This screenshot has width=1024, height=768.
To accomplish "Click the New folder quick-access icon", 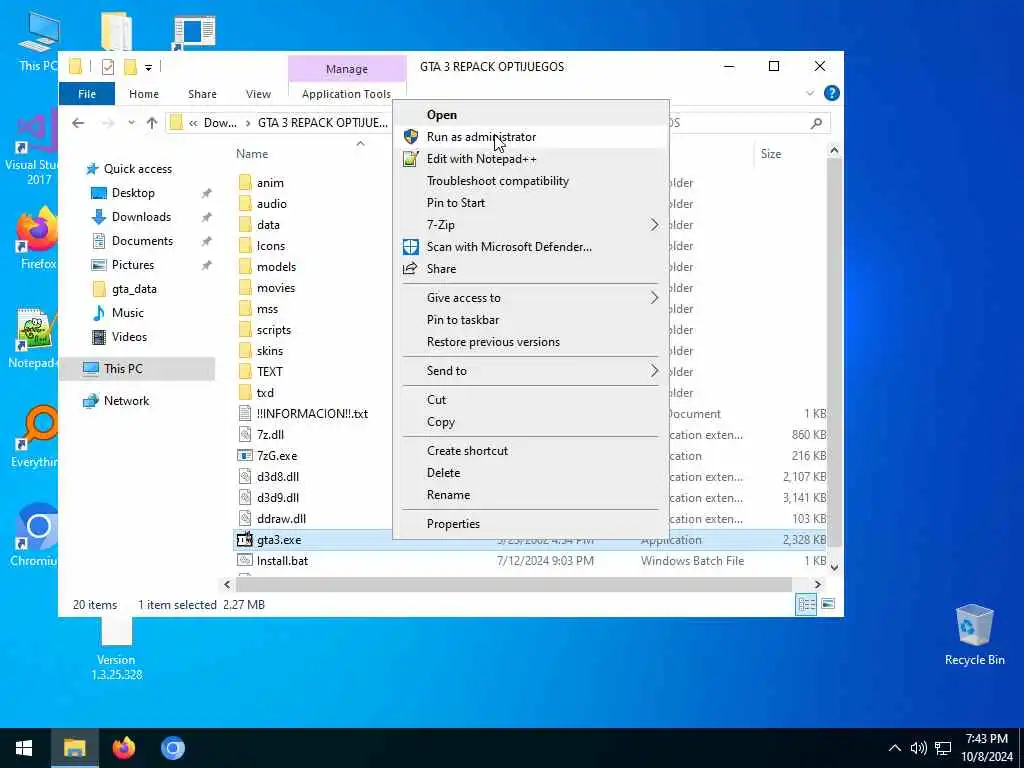I will pos(130,67).
